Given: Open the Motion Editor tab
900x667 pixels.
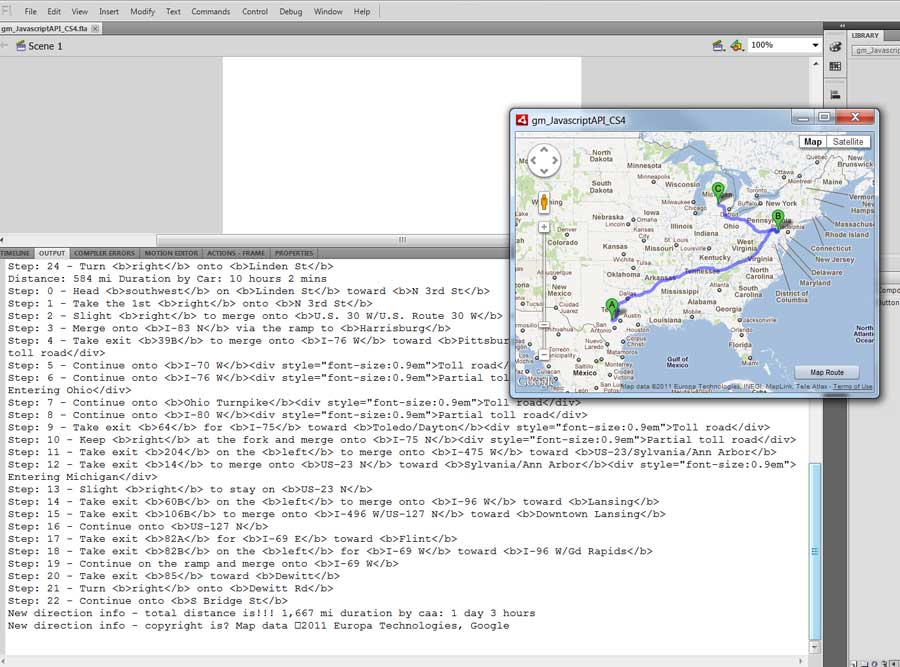Looking at the screenshot, I should [171, 253].
